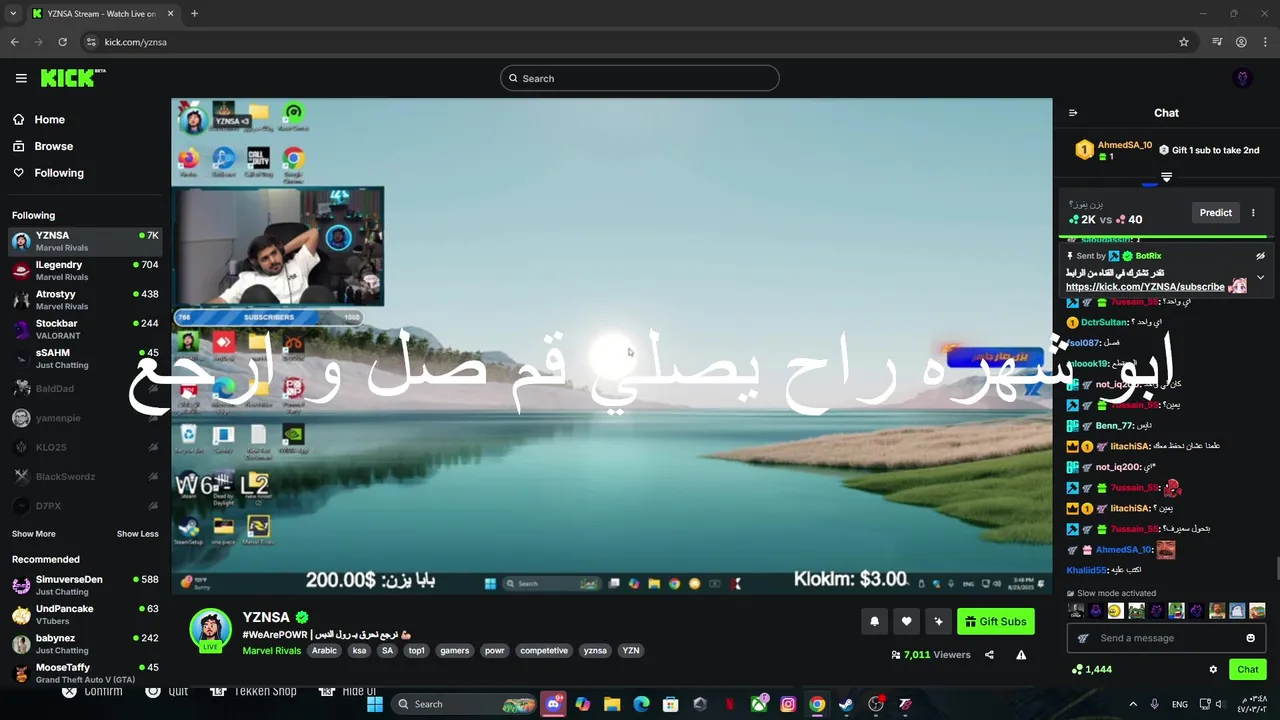
Task: Click the YZNSA streamer avatar with LIVE badge
Action: (211, 629)
